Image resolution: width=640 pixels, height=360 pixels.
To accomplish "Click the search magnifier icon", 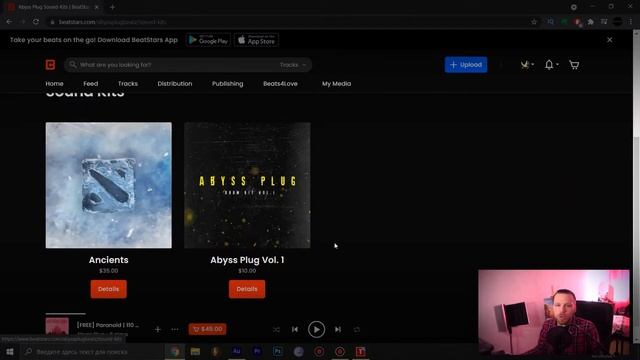I will pos(73,64).
